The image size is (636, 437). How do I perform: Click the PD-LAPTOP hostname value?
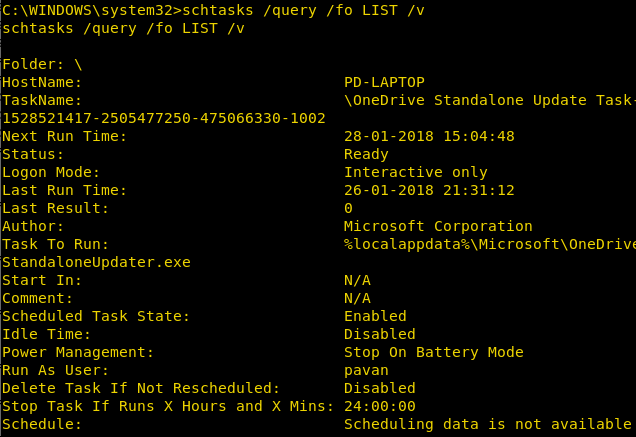tap(384, 82)
